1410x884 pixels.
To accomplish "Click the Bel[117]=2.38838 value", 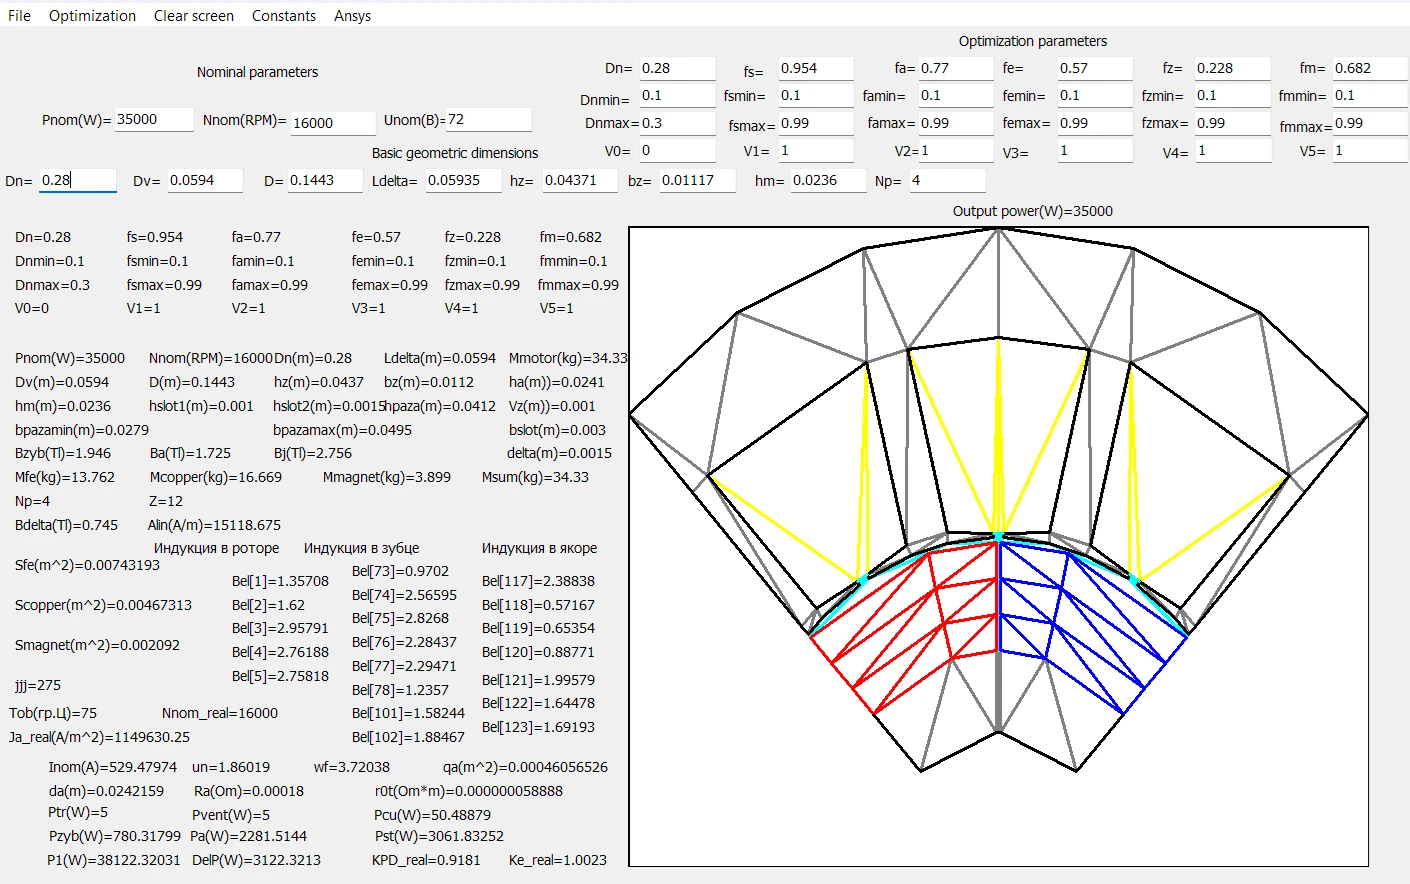I will (538, 582).
